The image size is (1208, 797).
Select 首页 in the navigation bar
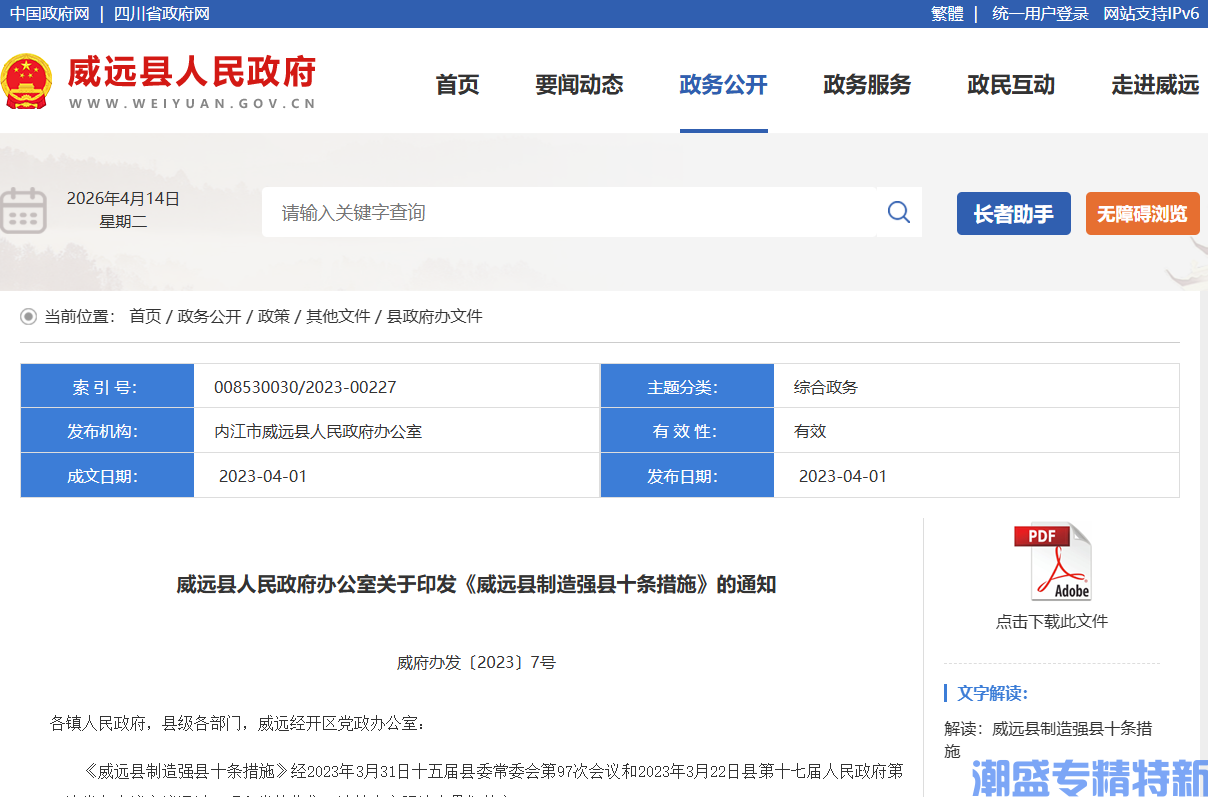pos(457,86)
